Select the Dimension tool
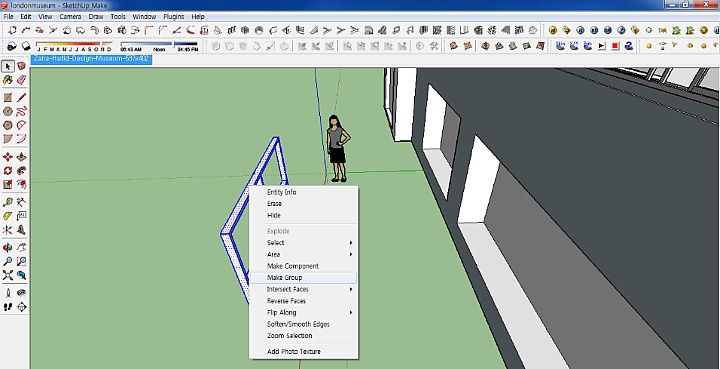 pyautogui.click(x=22, y=202)
